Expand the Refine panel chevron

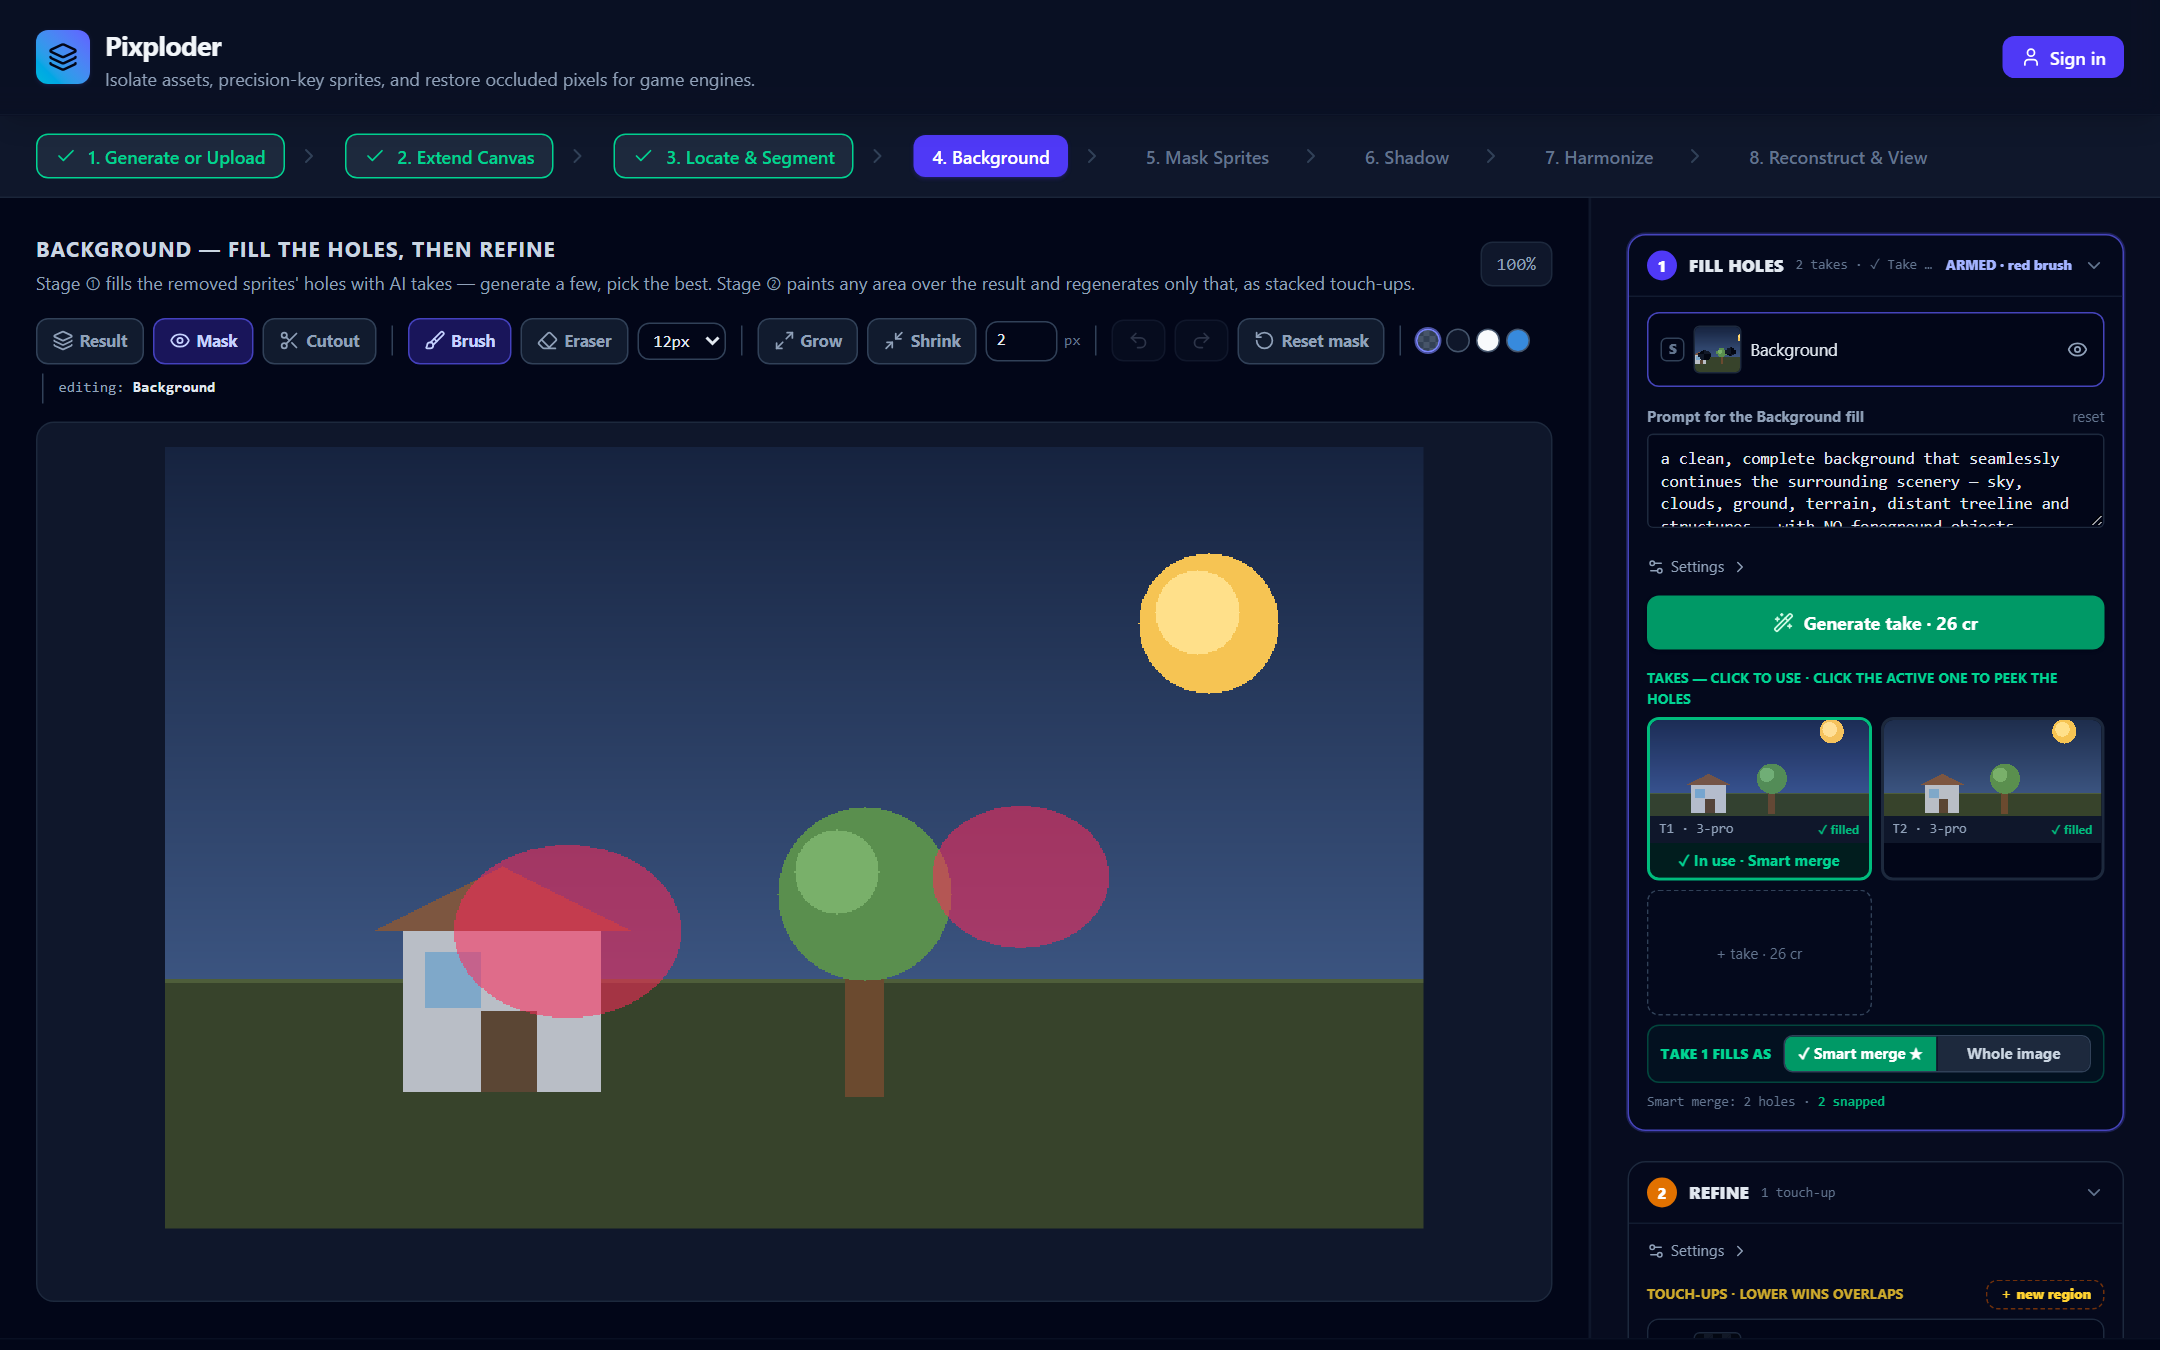tap(2094, 1192)
